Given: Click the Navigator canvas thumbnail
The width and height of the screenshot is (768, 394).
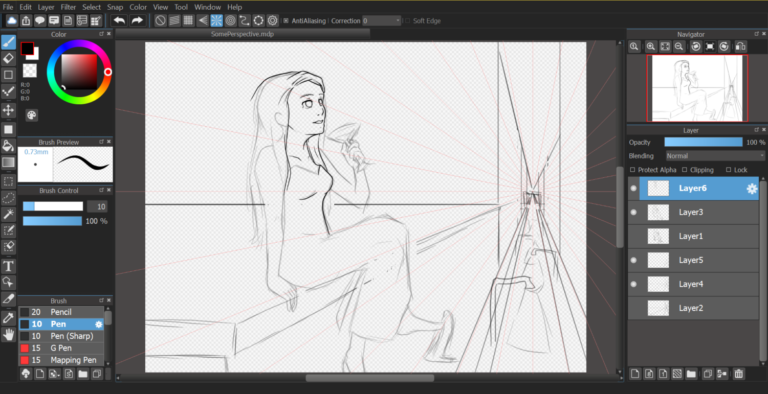Looking at the screenshot, I should pos(697,88).
